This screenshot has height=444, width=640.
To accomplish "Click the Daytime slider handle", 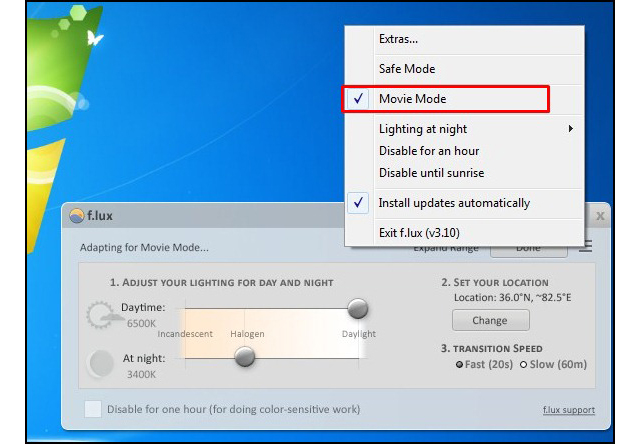I will (358, 309).
